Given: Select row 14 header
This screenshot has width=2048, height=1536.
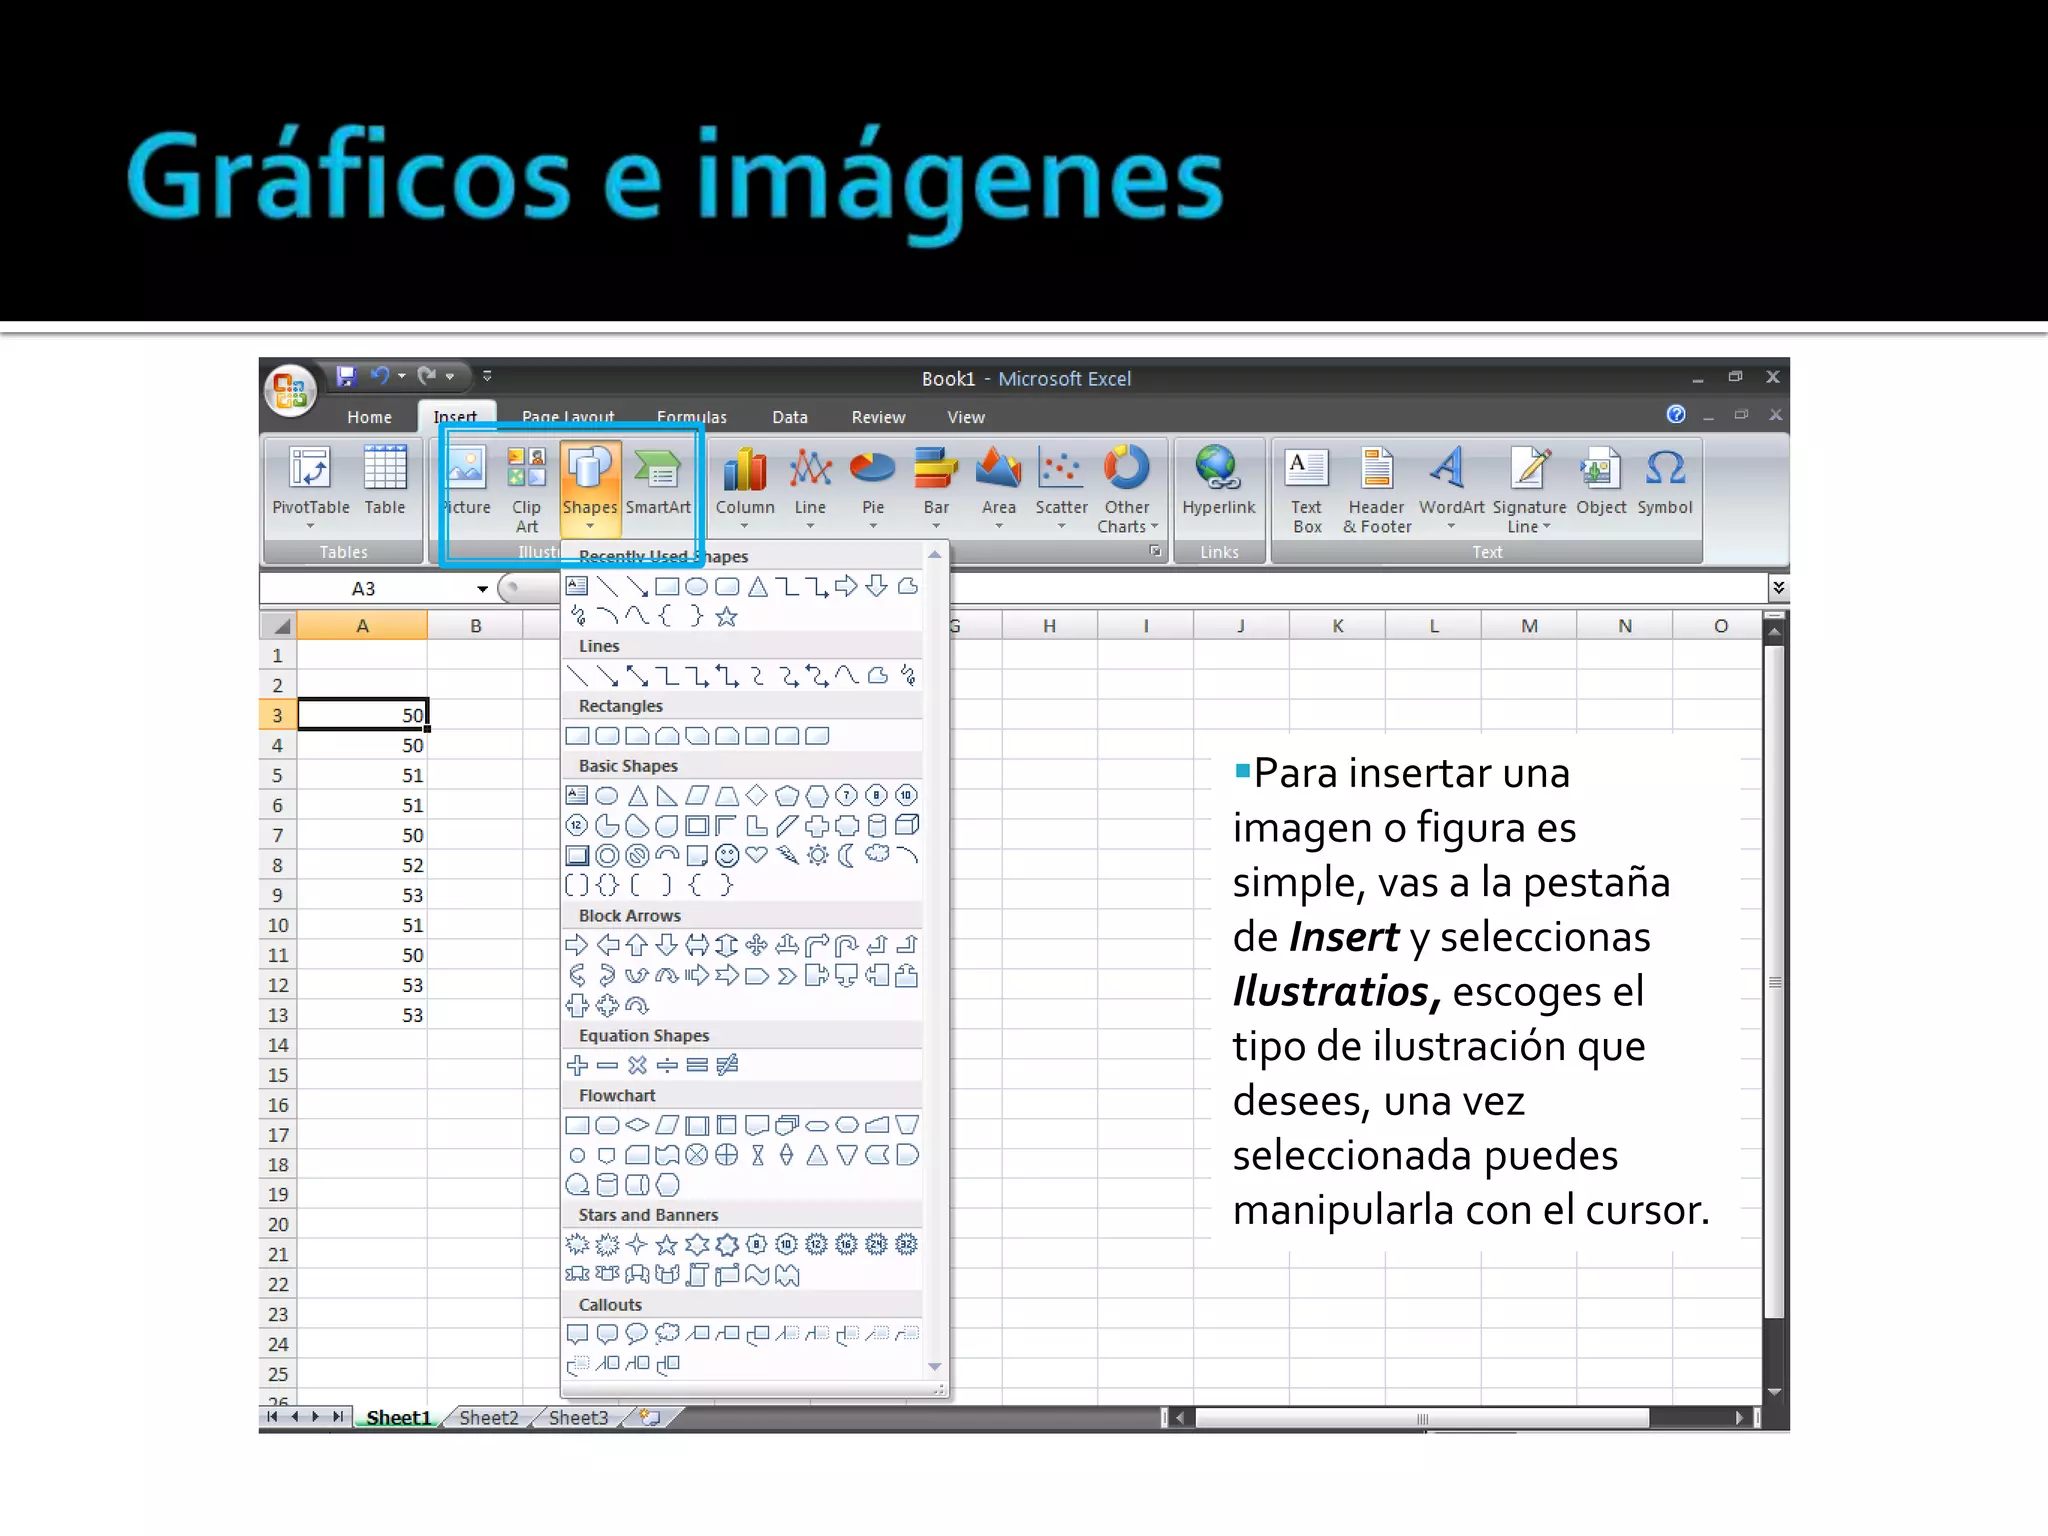Looking at the screenshot, I should tap(278, 1045).
